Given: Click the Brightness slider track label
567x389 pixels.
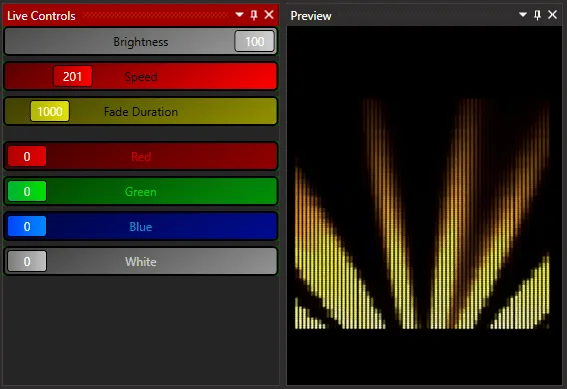Looking at the screenshot, I should pyautogui.click(x=141, y=42).
